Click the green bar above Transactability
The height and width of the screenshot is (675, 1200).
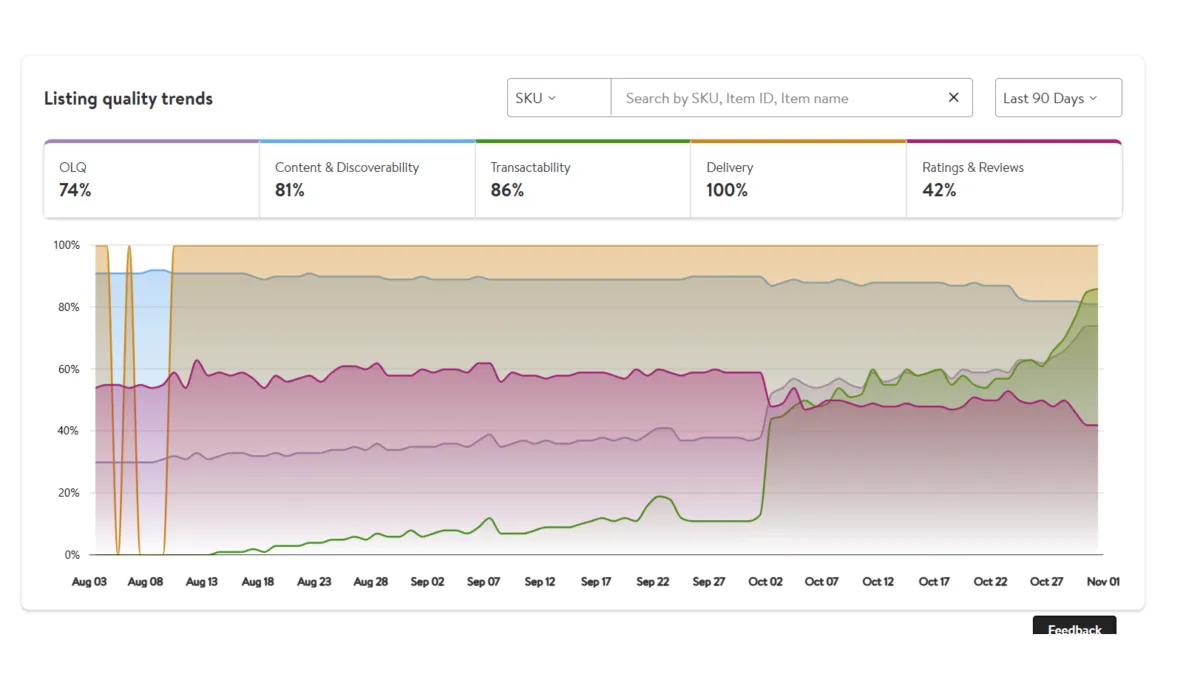(x=582, y=142)
